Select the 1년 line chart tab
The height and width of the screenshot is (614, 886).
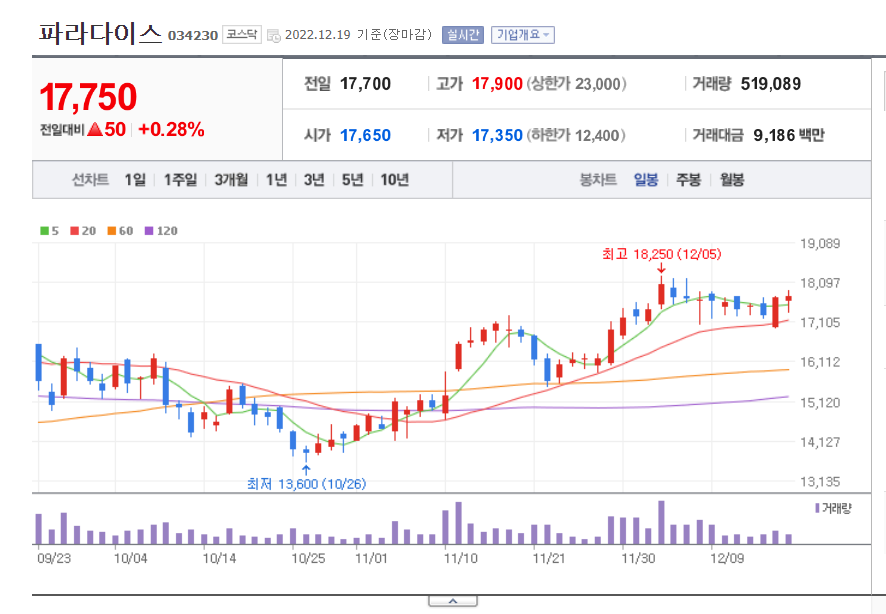[x=276, y=180]
